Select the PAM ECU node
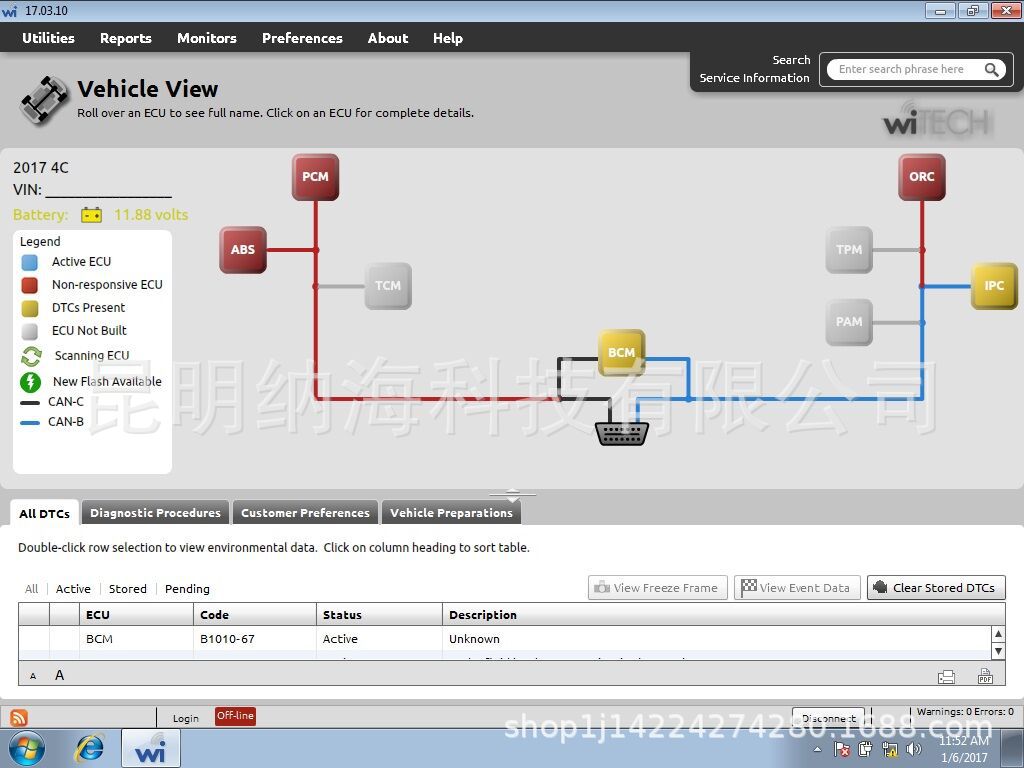The height and width of the screenshot is (768, 1024). (x=849, y=322)
